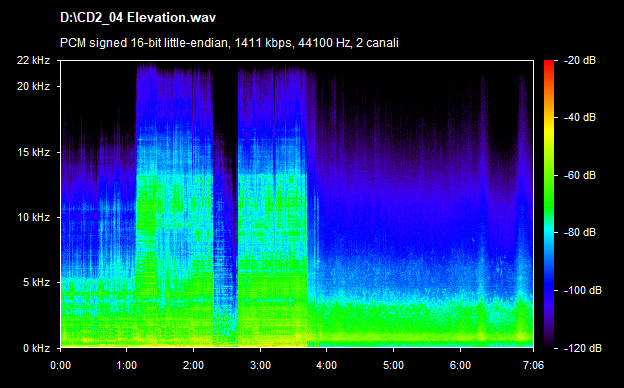Click the '15 kHz' frequency axis label
This screenshot has height=388, width=624.
pyautogui.click(x=33, y=152)
